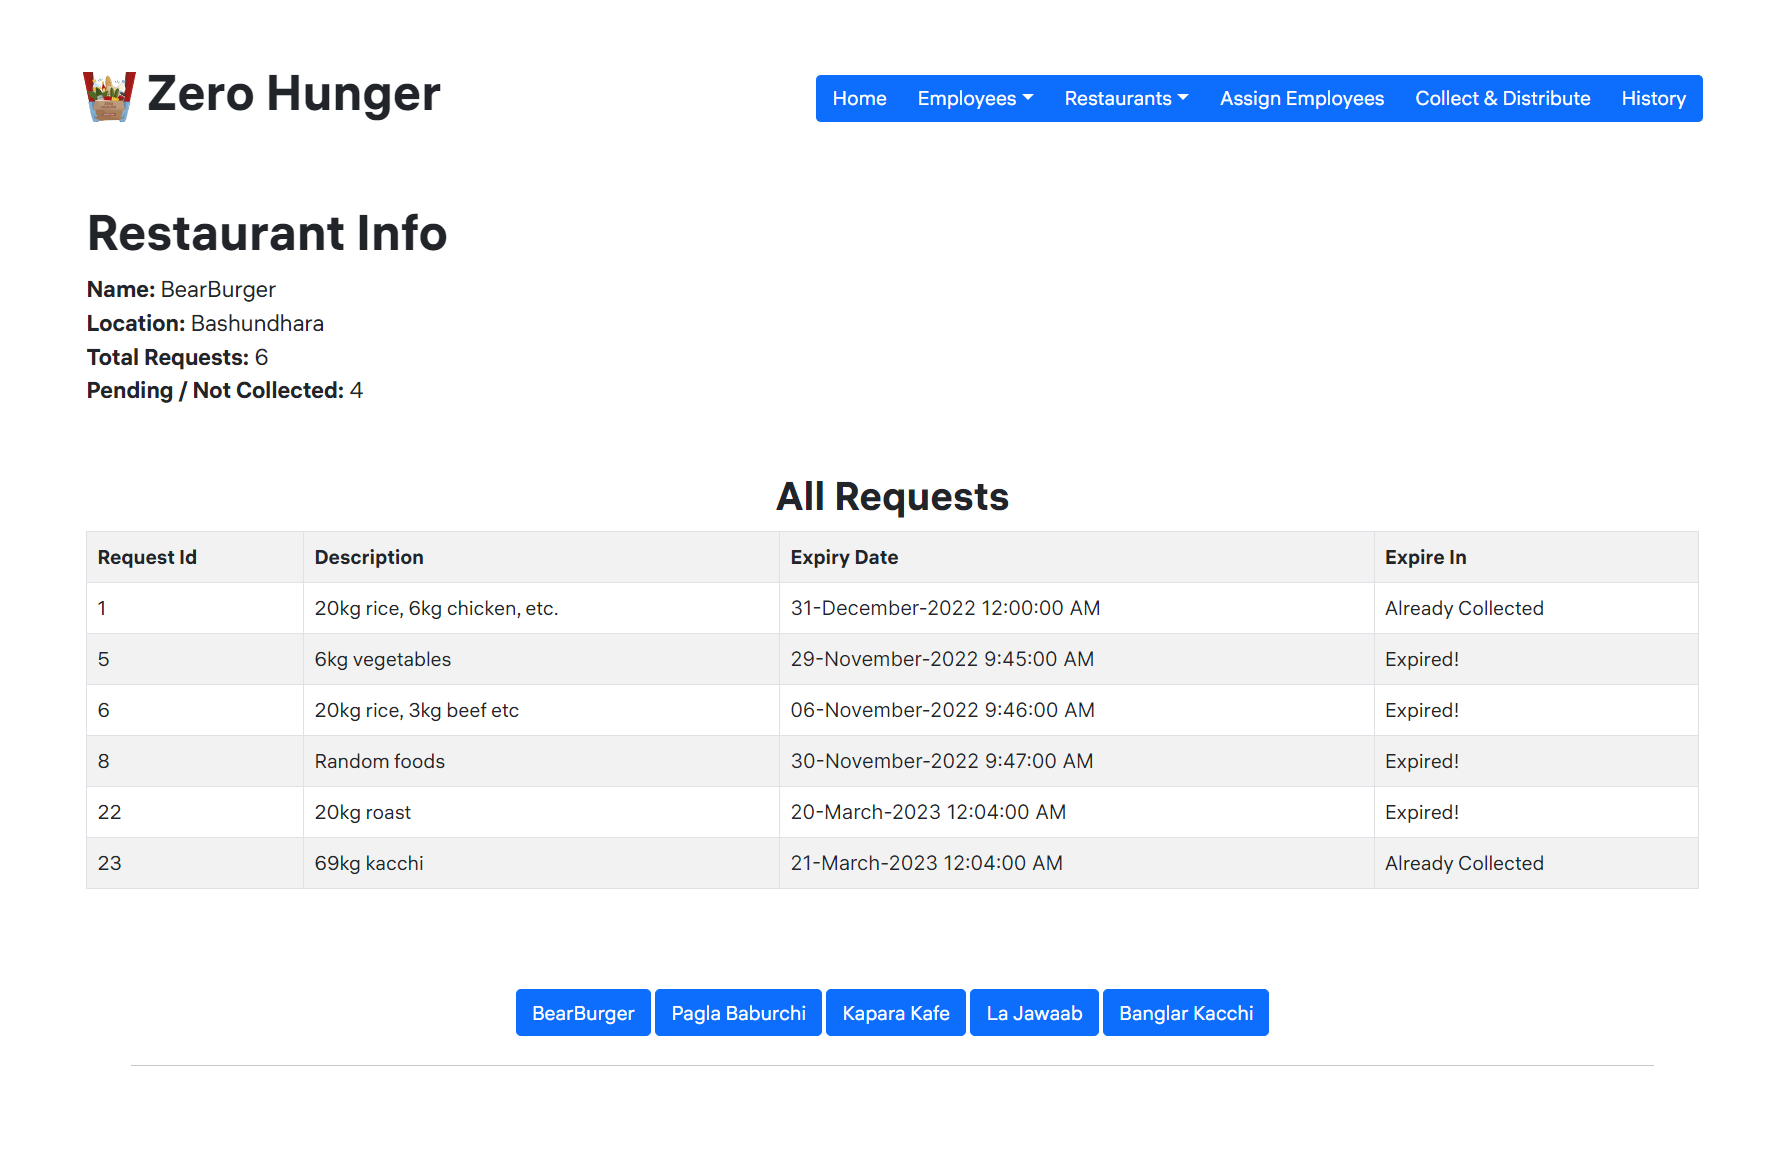Open the History page
The image size is (1787, 1175).
coord(1652,99)
